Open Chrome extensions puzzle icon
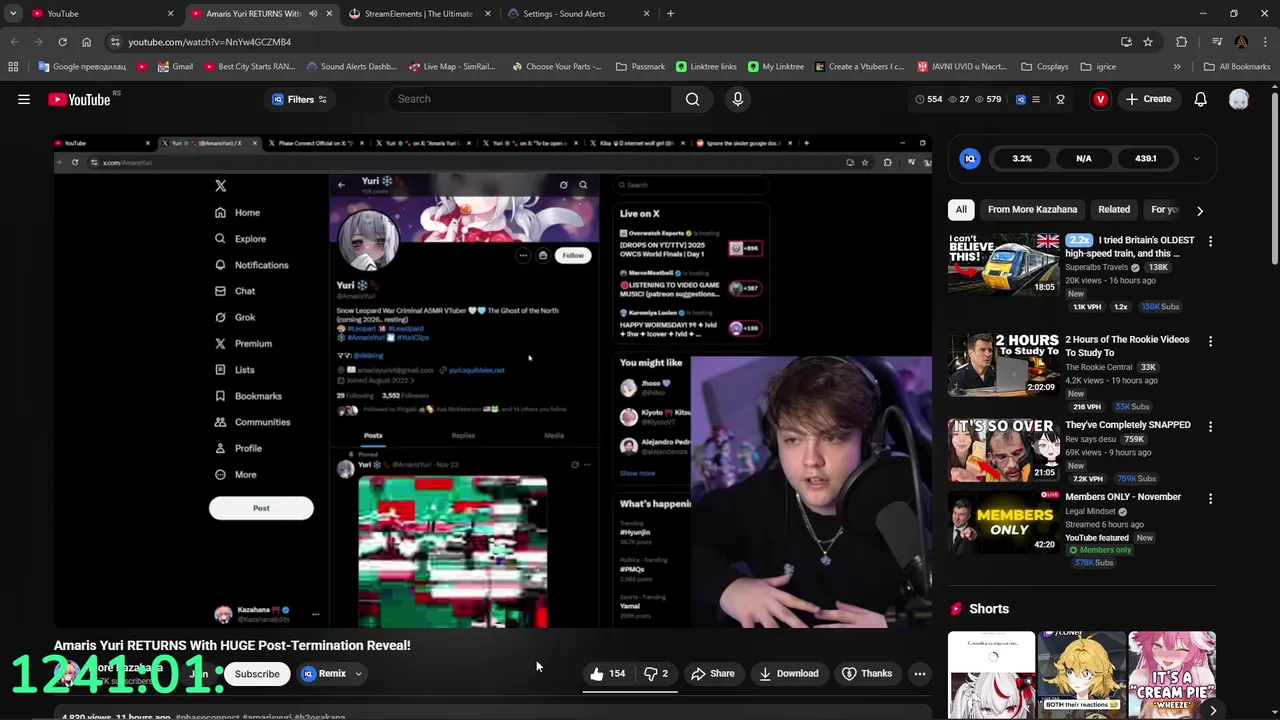 pos(1181,42)
